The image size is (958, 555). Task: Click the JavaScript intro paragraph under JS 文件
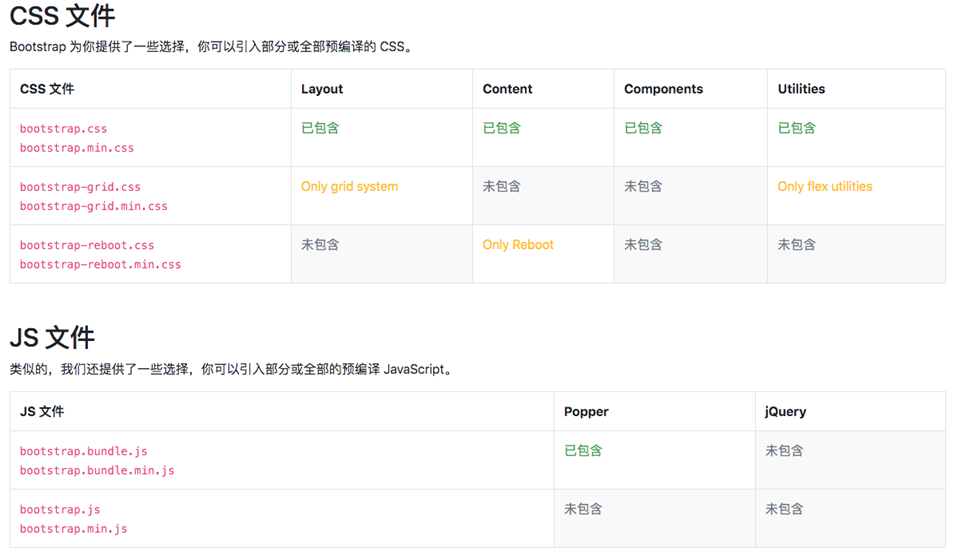pyautogui.click(x=232, y=369)
